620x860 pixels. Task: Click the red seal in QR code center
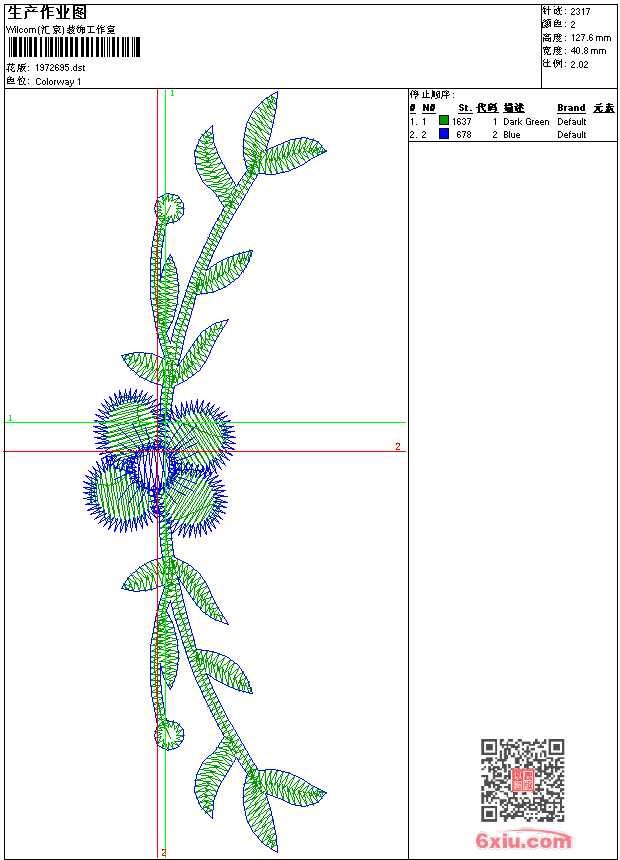pyautogui.click(x=522, y=780)
